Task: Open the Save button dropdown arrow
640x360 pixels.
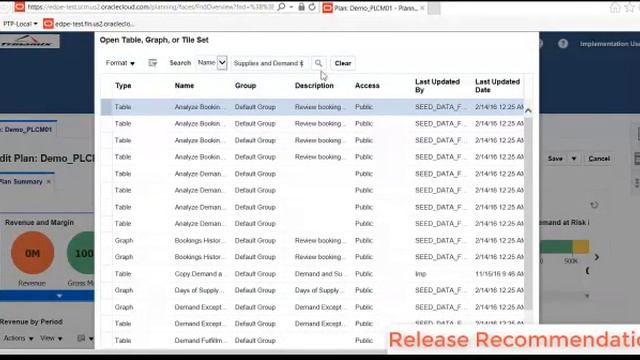Action: 573,158
